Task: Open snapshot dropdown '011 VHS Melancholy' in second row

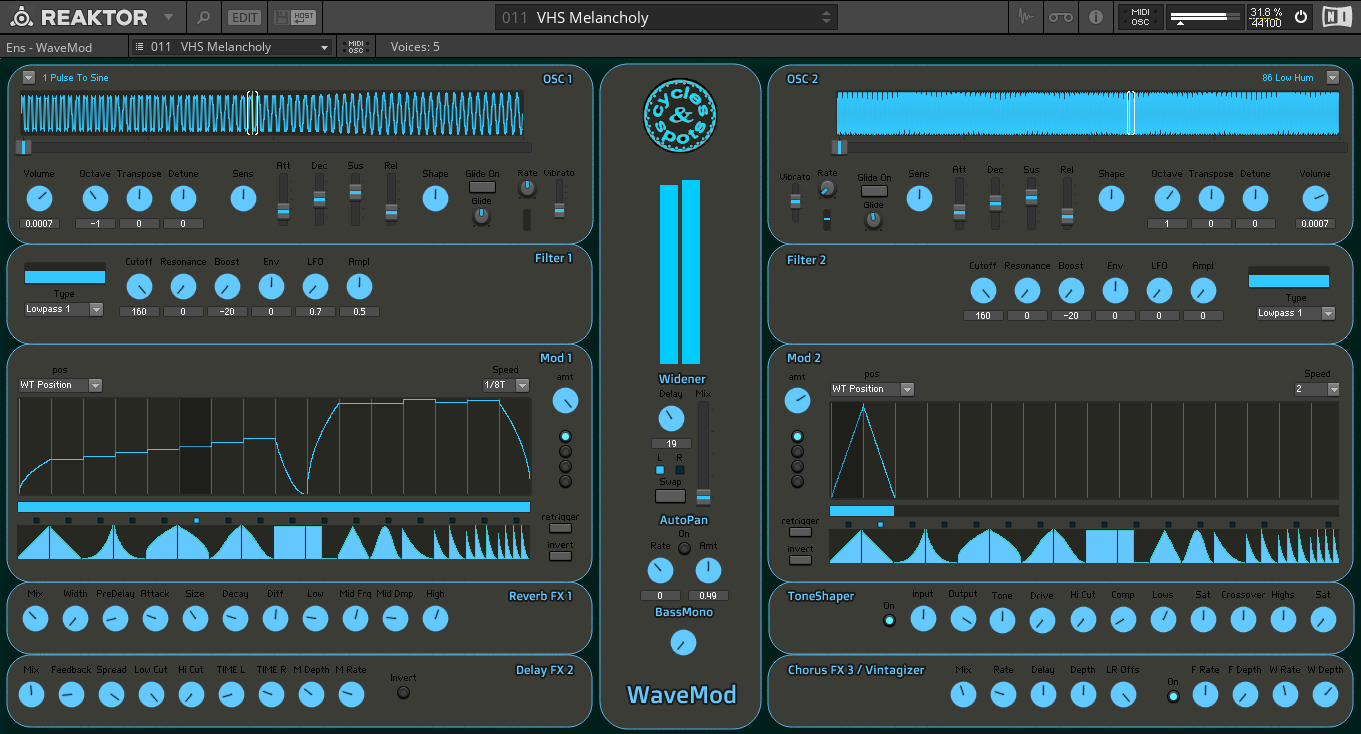Action: tap(232, 47)
